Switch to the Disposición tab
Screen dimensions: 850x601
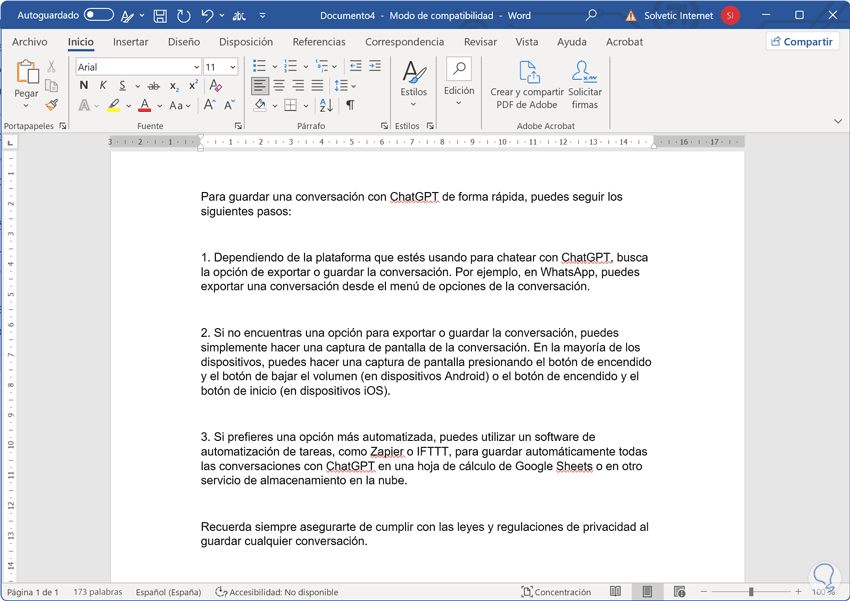[x=246, y=42]
